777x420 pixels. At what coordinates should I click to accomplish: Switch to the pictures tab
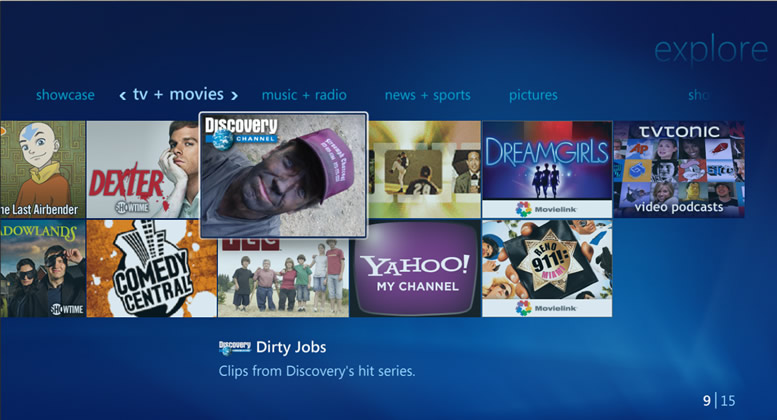coord(533,96)
